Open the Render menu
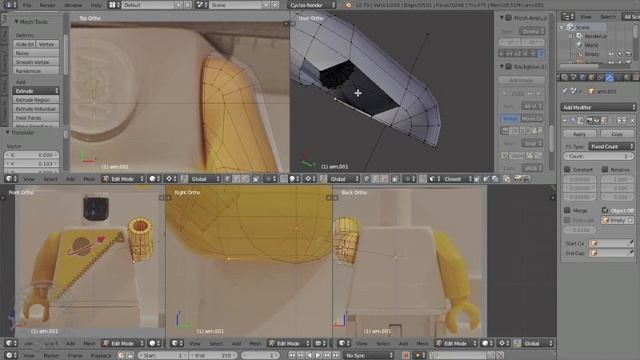The image size is (640, 360). 47,5
